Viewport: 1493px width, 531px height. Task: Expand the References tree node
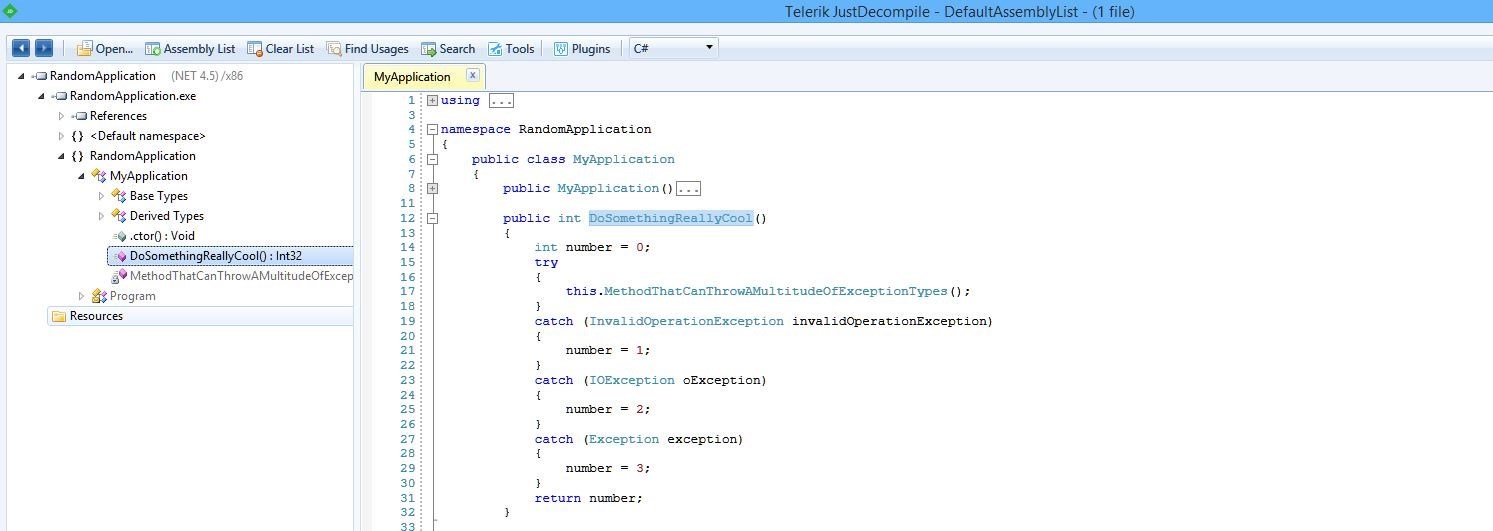click(x=61, y=116)
